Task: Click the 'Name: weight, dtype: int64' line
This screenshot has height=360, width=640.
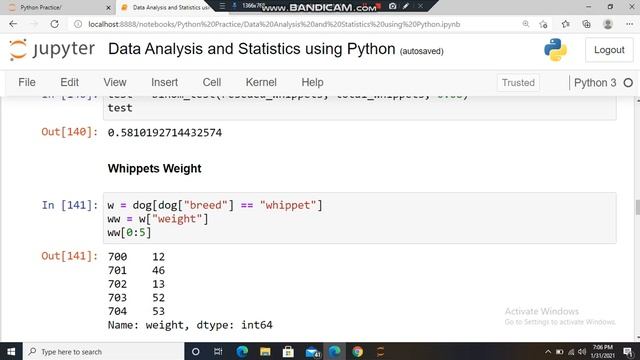Action: click(190, 325)
